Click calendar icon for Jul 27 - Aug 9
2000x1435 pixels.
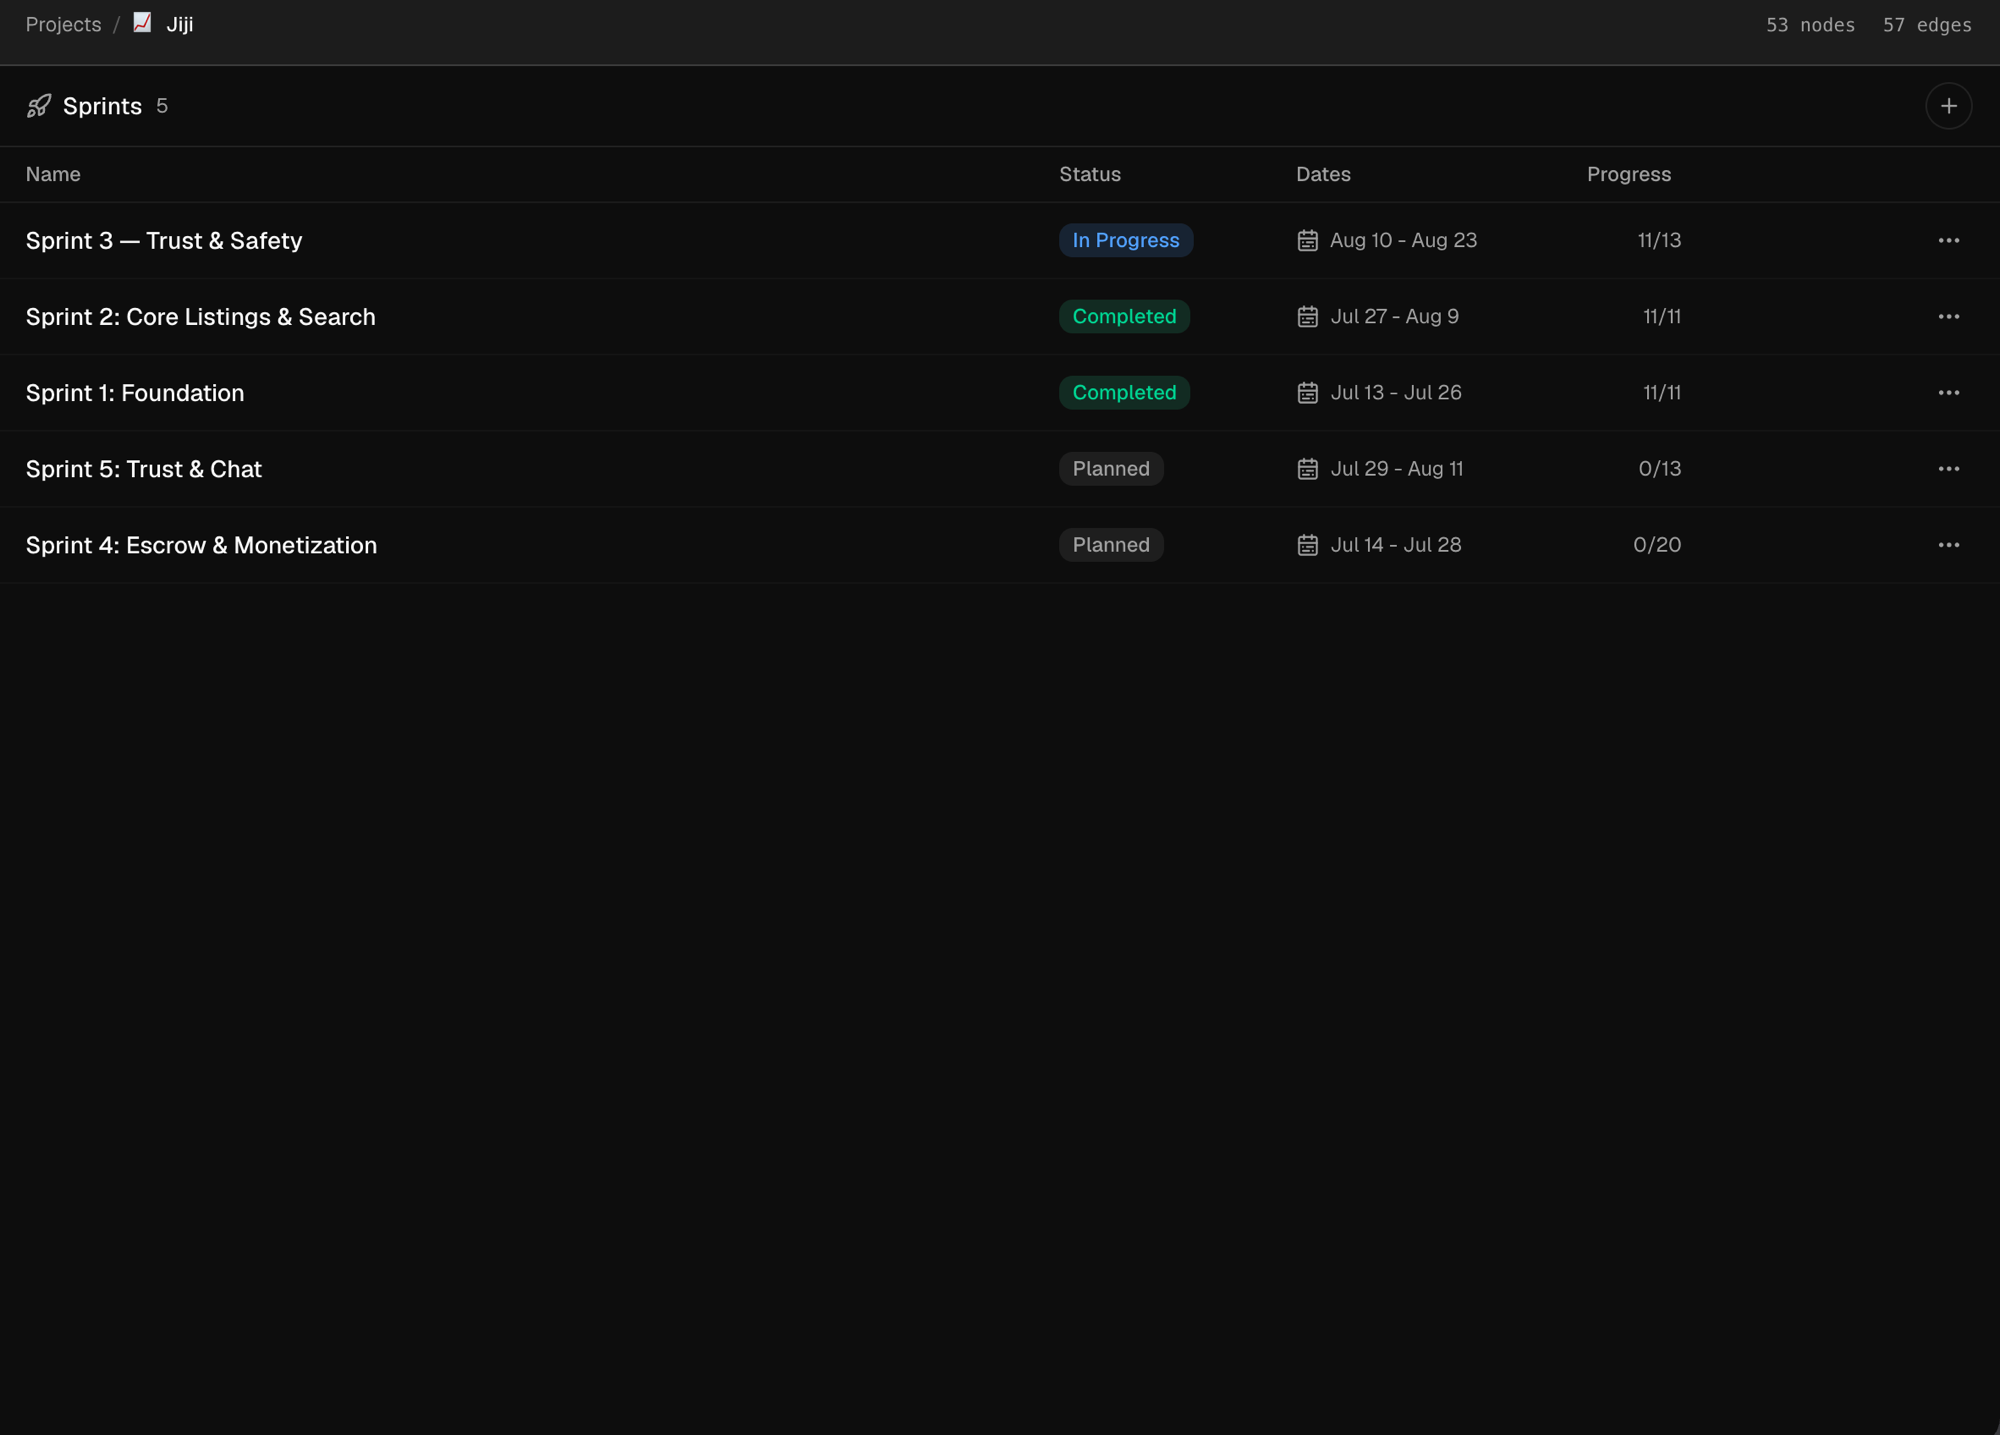(1307, 316)
